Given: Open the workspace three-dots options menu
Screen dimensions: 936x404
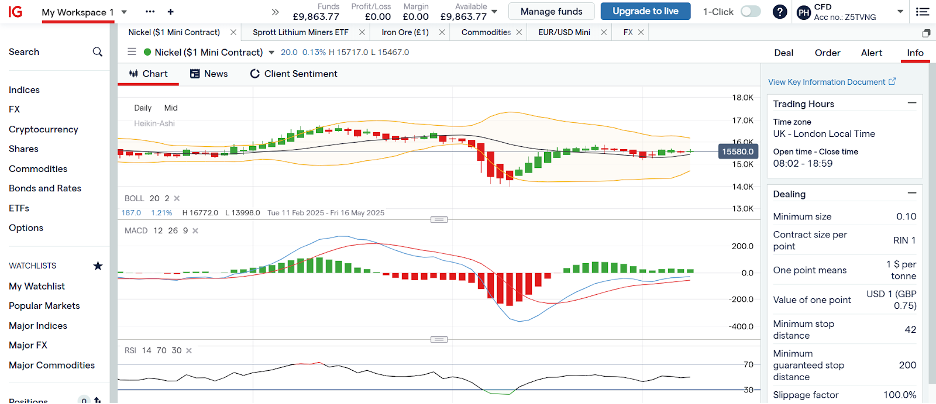Looking at the screenshot, I should (150, 11).
